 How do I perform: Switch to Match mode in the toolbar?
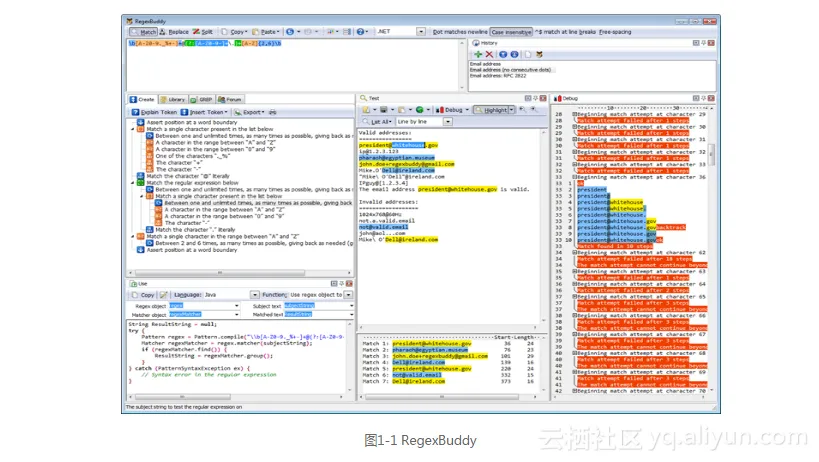[143, 32]
